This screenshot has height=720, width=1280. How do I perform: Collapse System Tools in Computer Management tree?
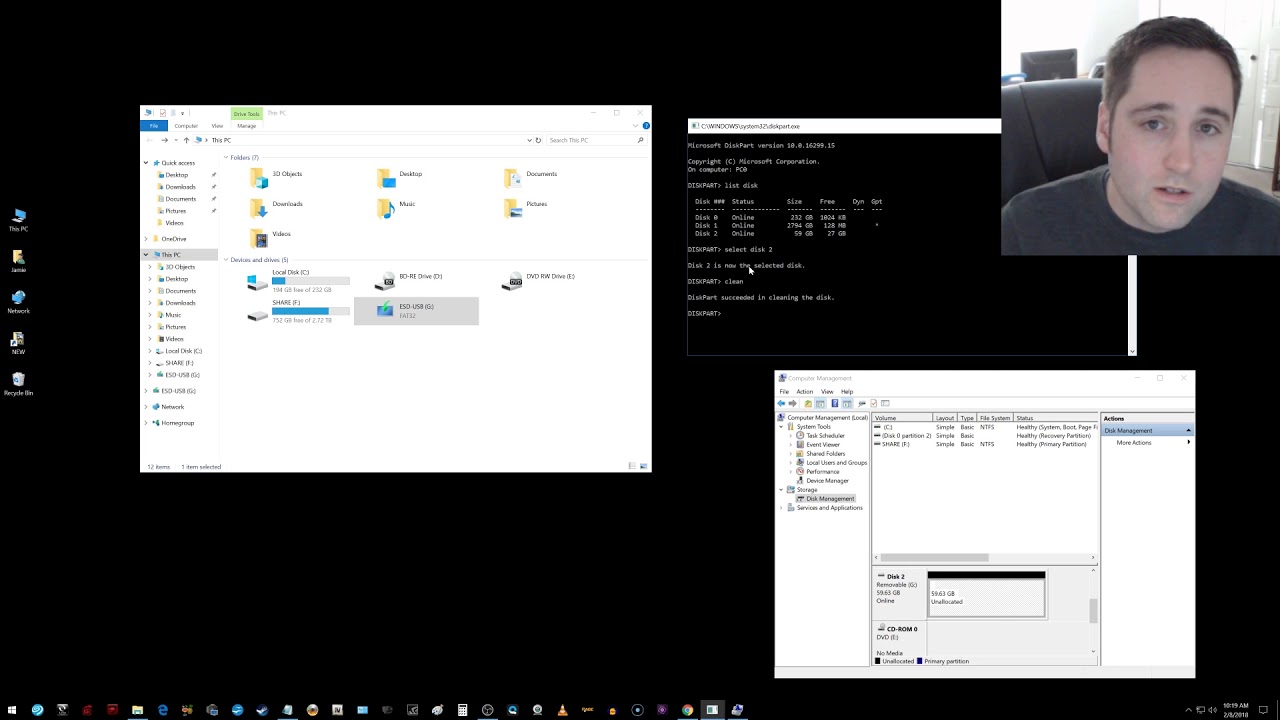(x=781, y=427)
